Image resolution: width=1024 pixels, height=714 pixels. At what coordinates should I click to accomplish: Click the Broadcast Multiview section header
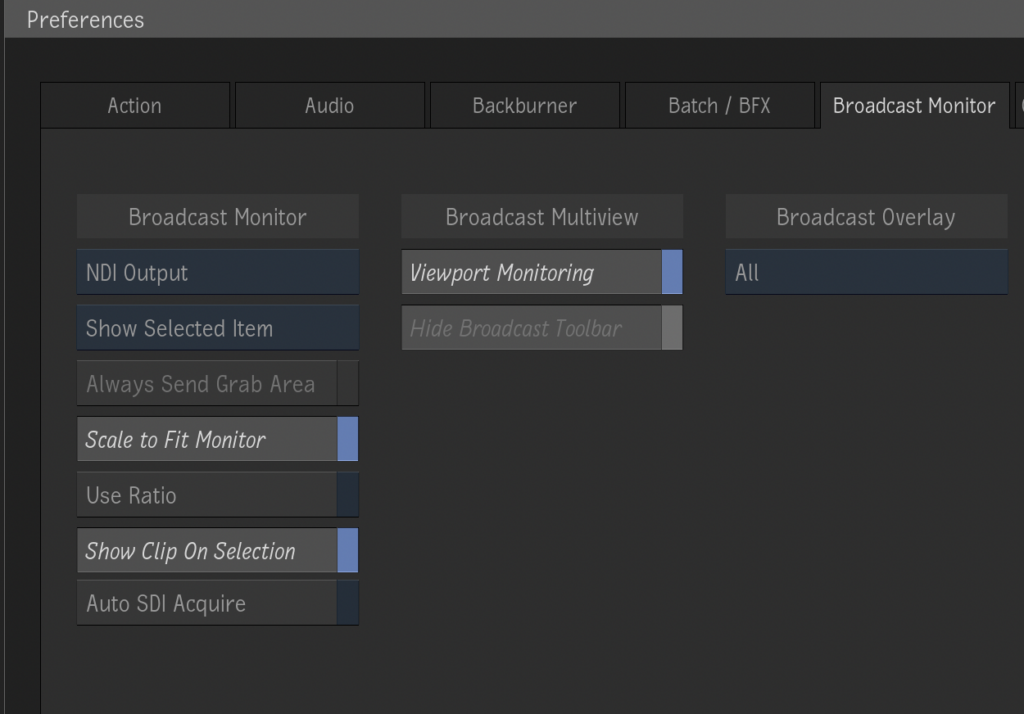tap(541, 216)
